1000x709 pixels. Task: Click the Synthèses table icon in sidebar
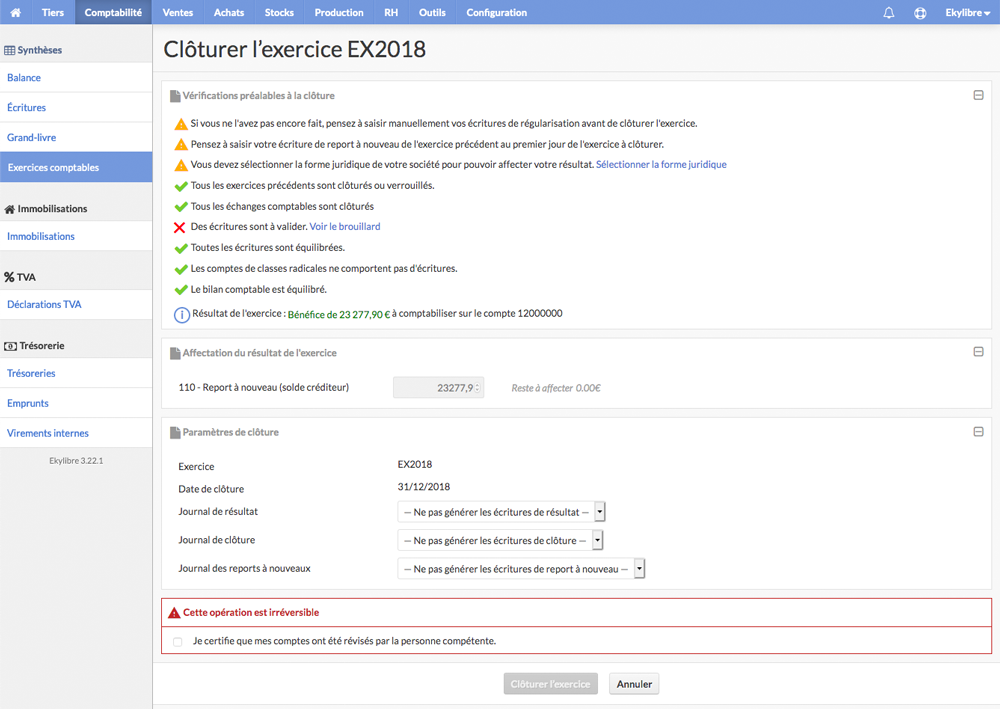coord(10,50)
